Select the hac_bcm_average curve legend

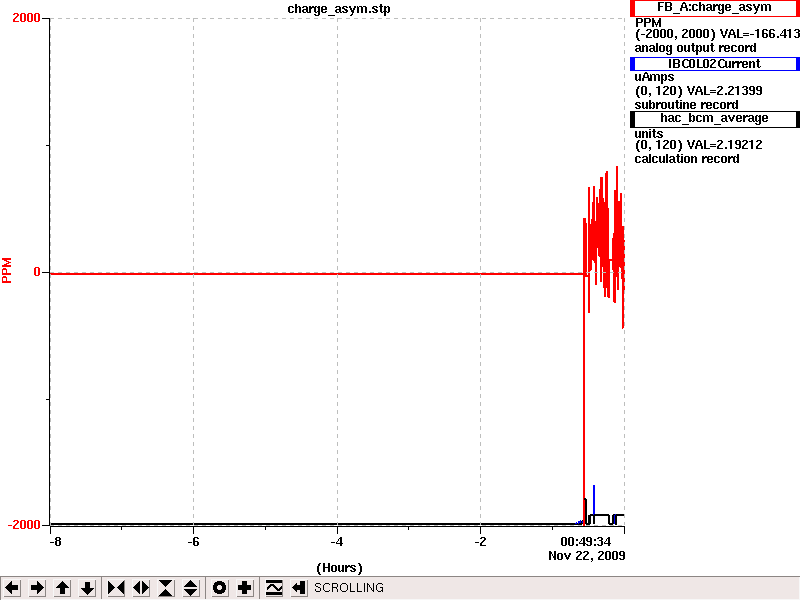(714, 118)
